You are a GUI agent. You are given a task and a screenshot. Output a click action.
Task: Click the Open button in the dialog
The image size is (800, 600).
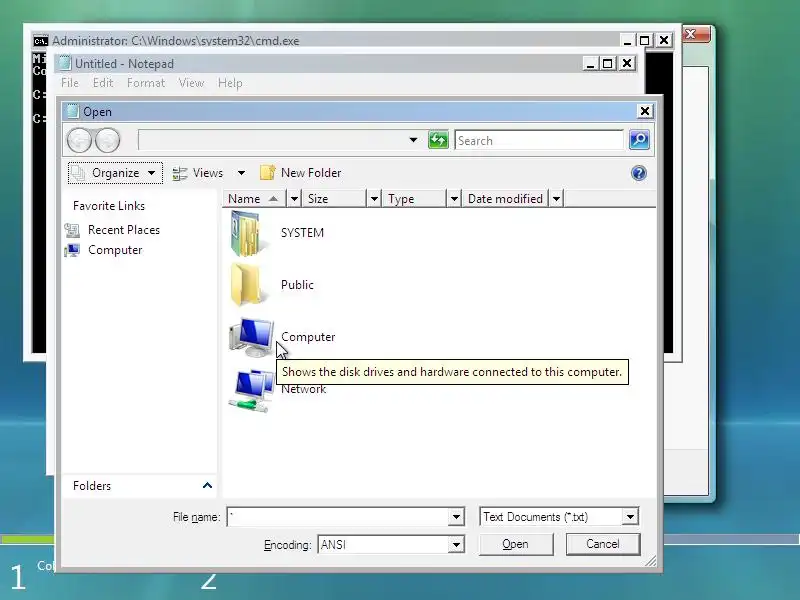pyautogui.click(x=516, y=544)
